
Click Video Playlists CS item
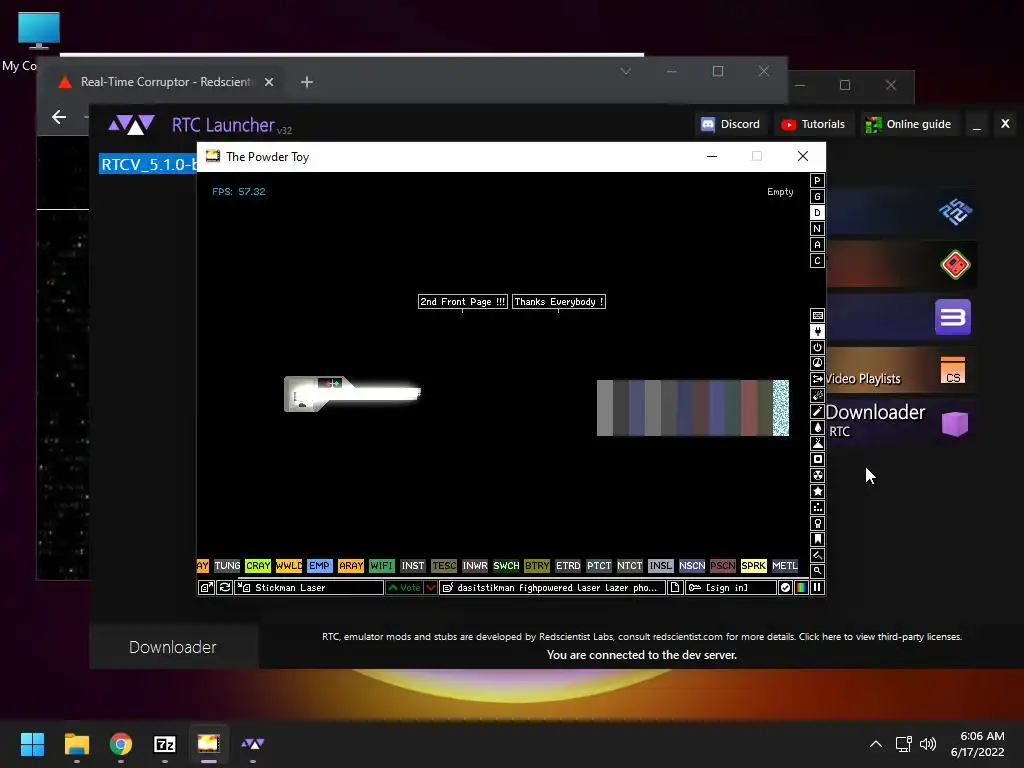(901, 371)
